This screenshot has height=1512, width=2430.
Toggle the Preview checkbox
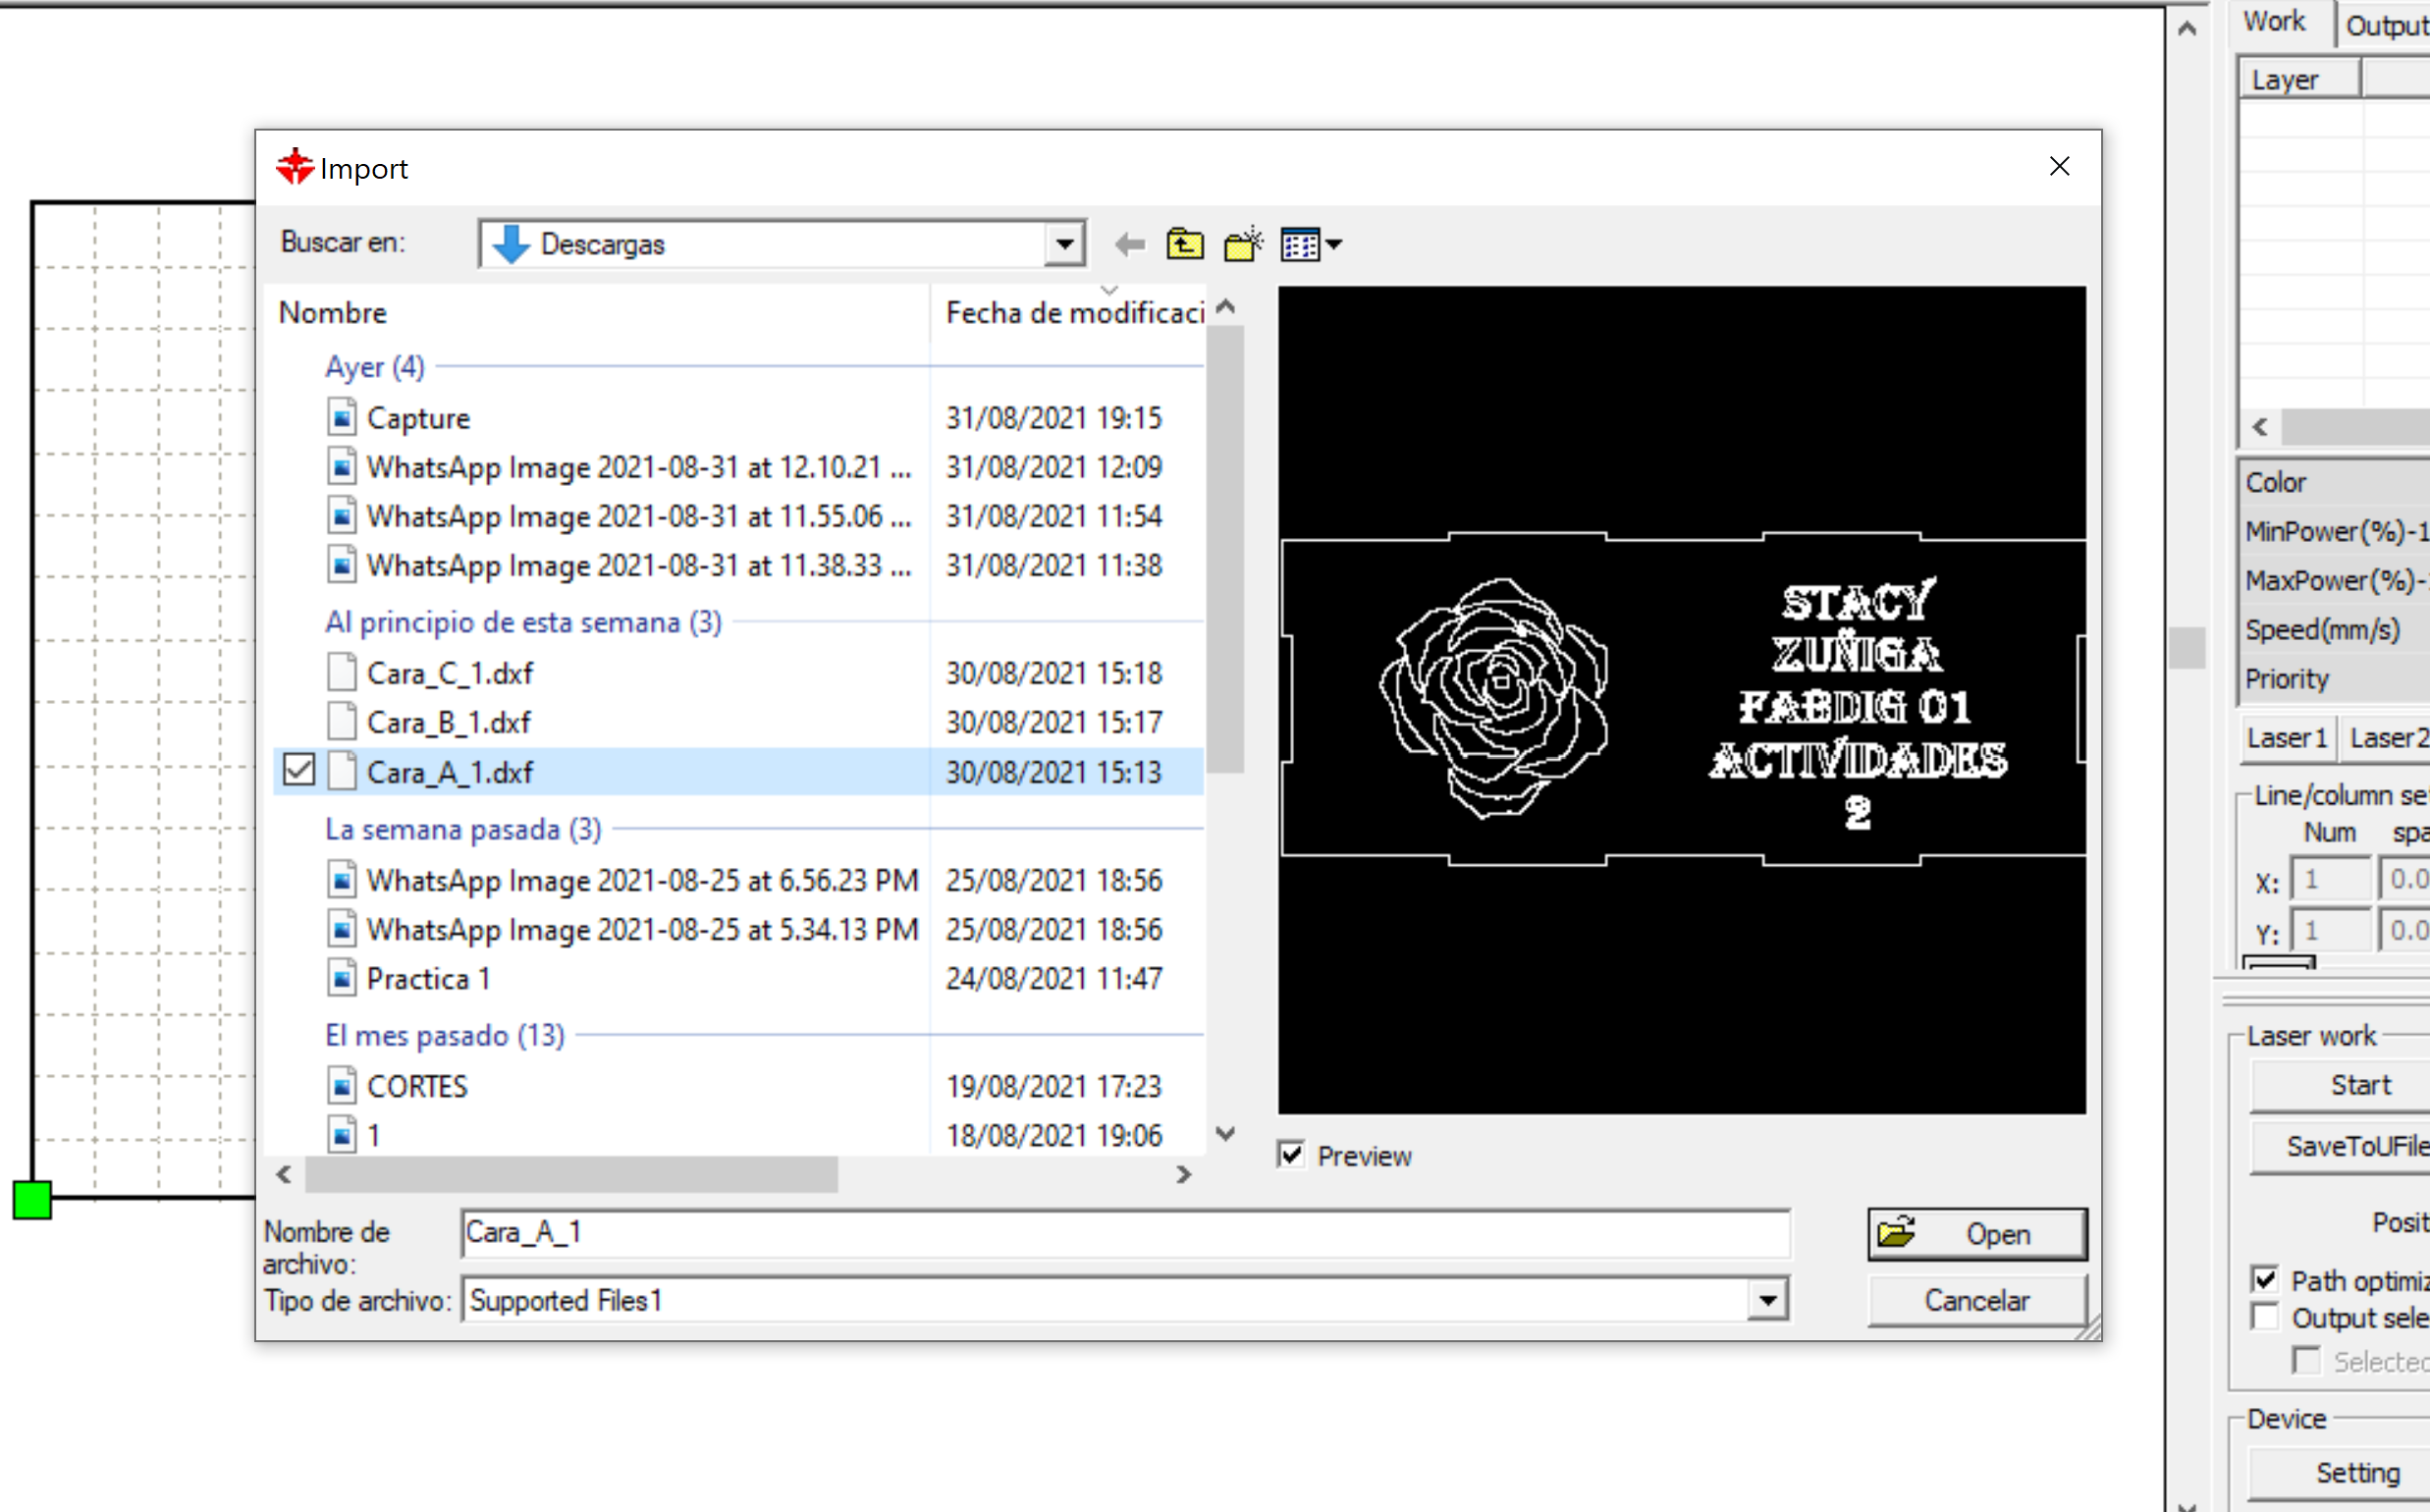pos(1291,1155)
